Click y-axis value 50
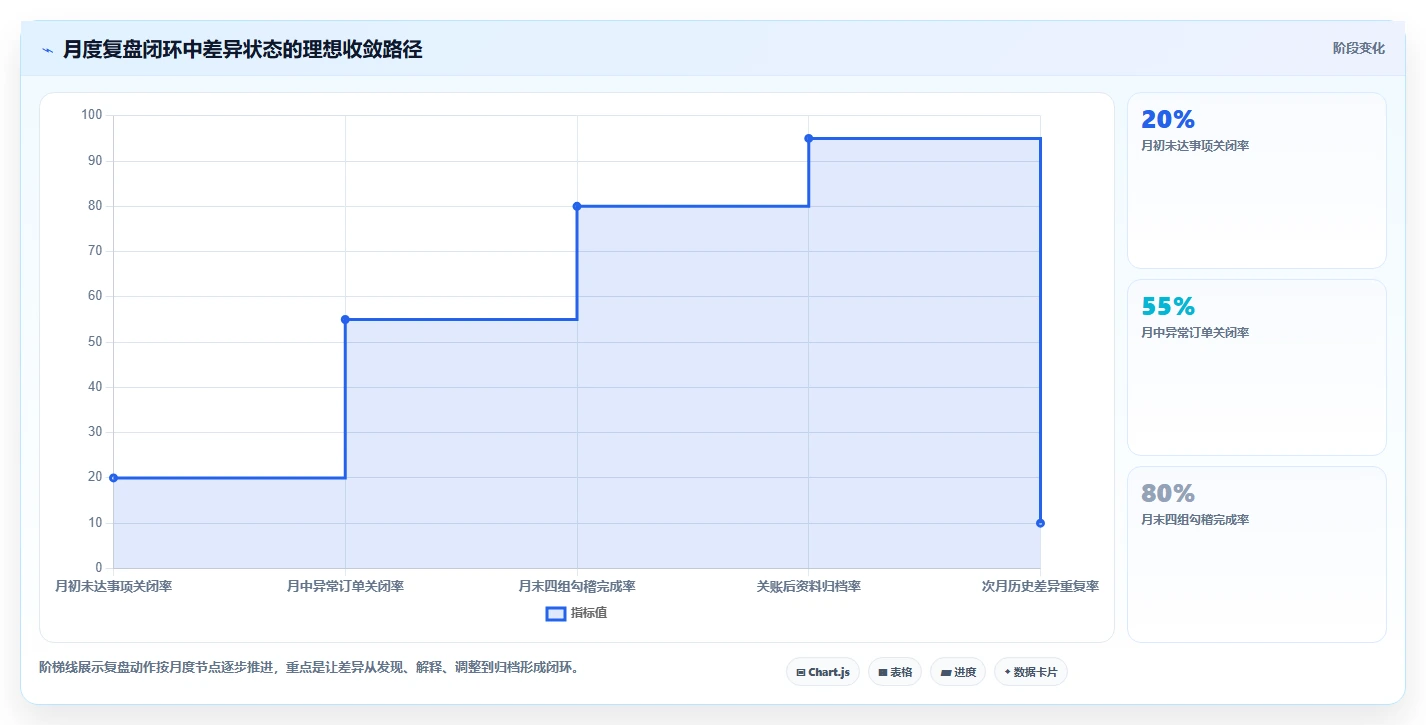The height and width of the screenshot is (725, 1426). (x=96, y=342)
